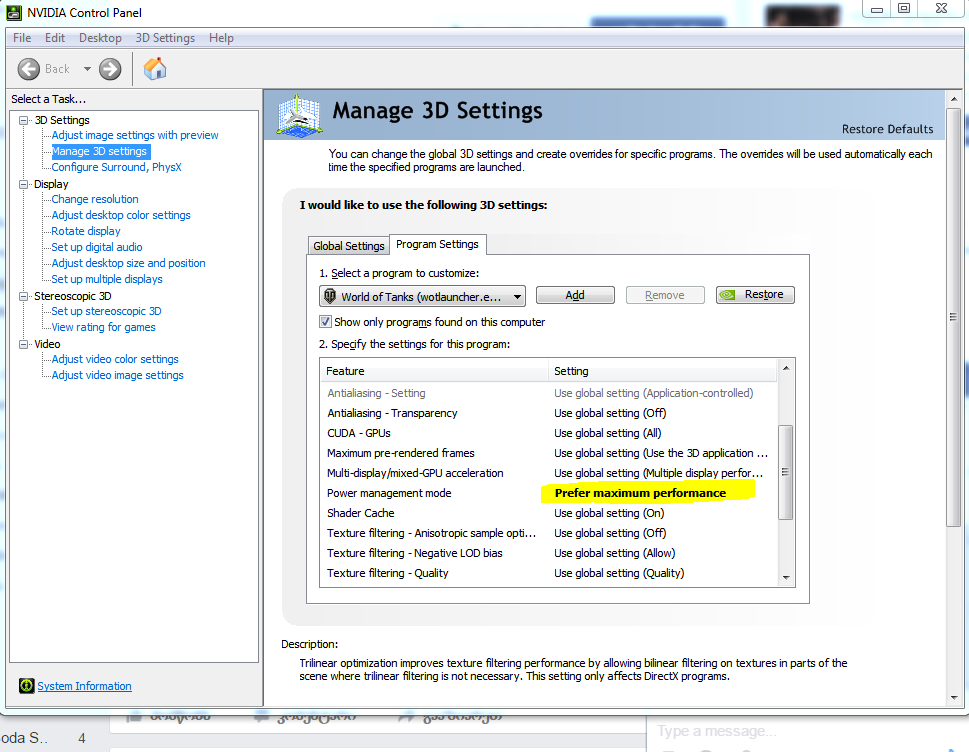
Task: Toggle Show only programs found checkbox
Action: point(325,322)
